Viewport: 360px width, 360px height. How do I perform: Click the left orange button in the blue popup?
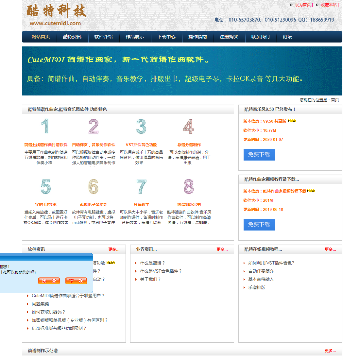[x=49, y=280]
